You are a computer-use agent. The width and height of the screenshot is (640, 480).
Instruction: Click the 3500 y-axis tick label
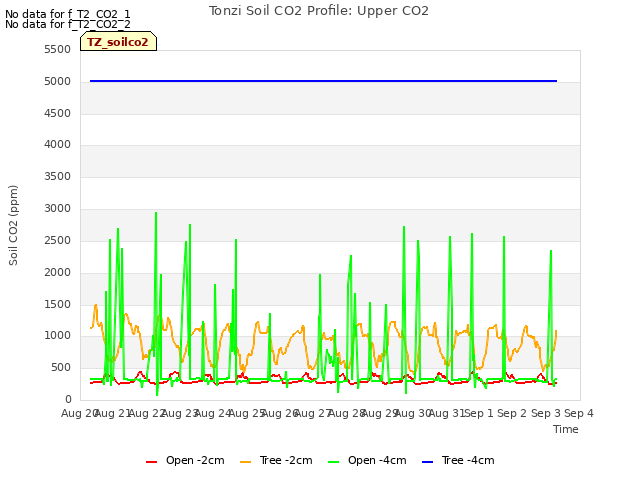click(58, 176)
